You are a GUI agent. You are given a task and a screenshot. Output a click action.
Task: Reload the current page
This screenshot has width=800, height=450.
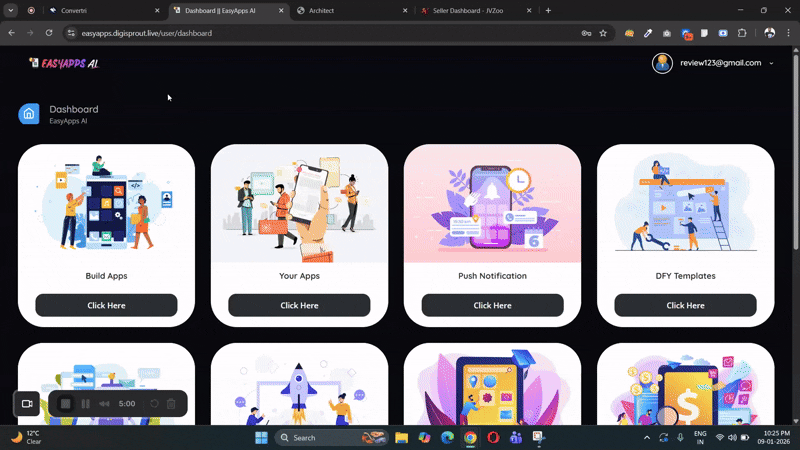[x=49, y=33]
